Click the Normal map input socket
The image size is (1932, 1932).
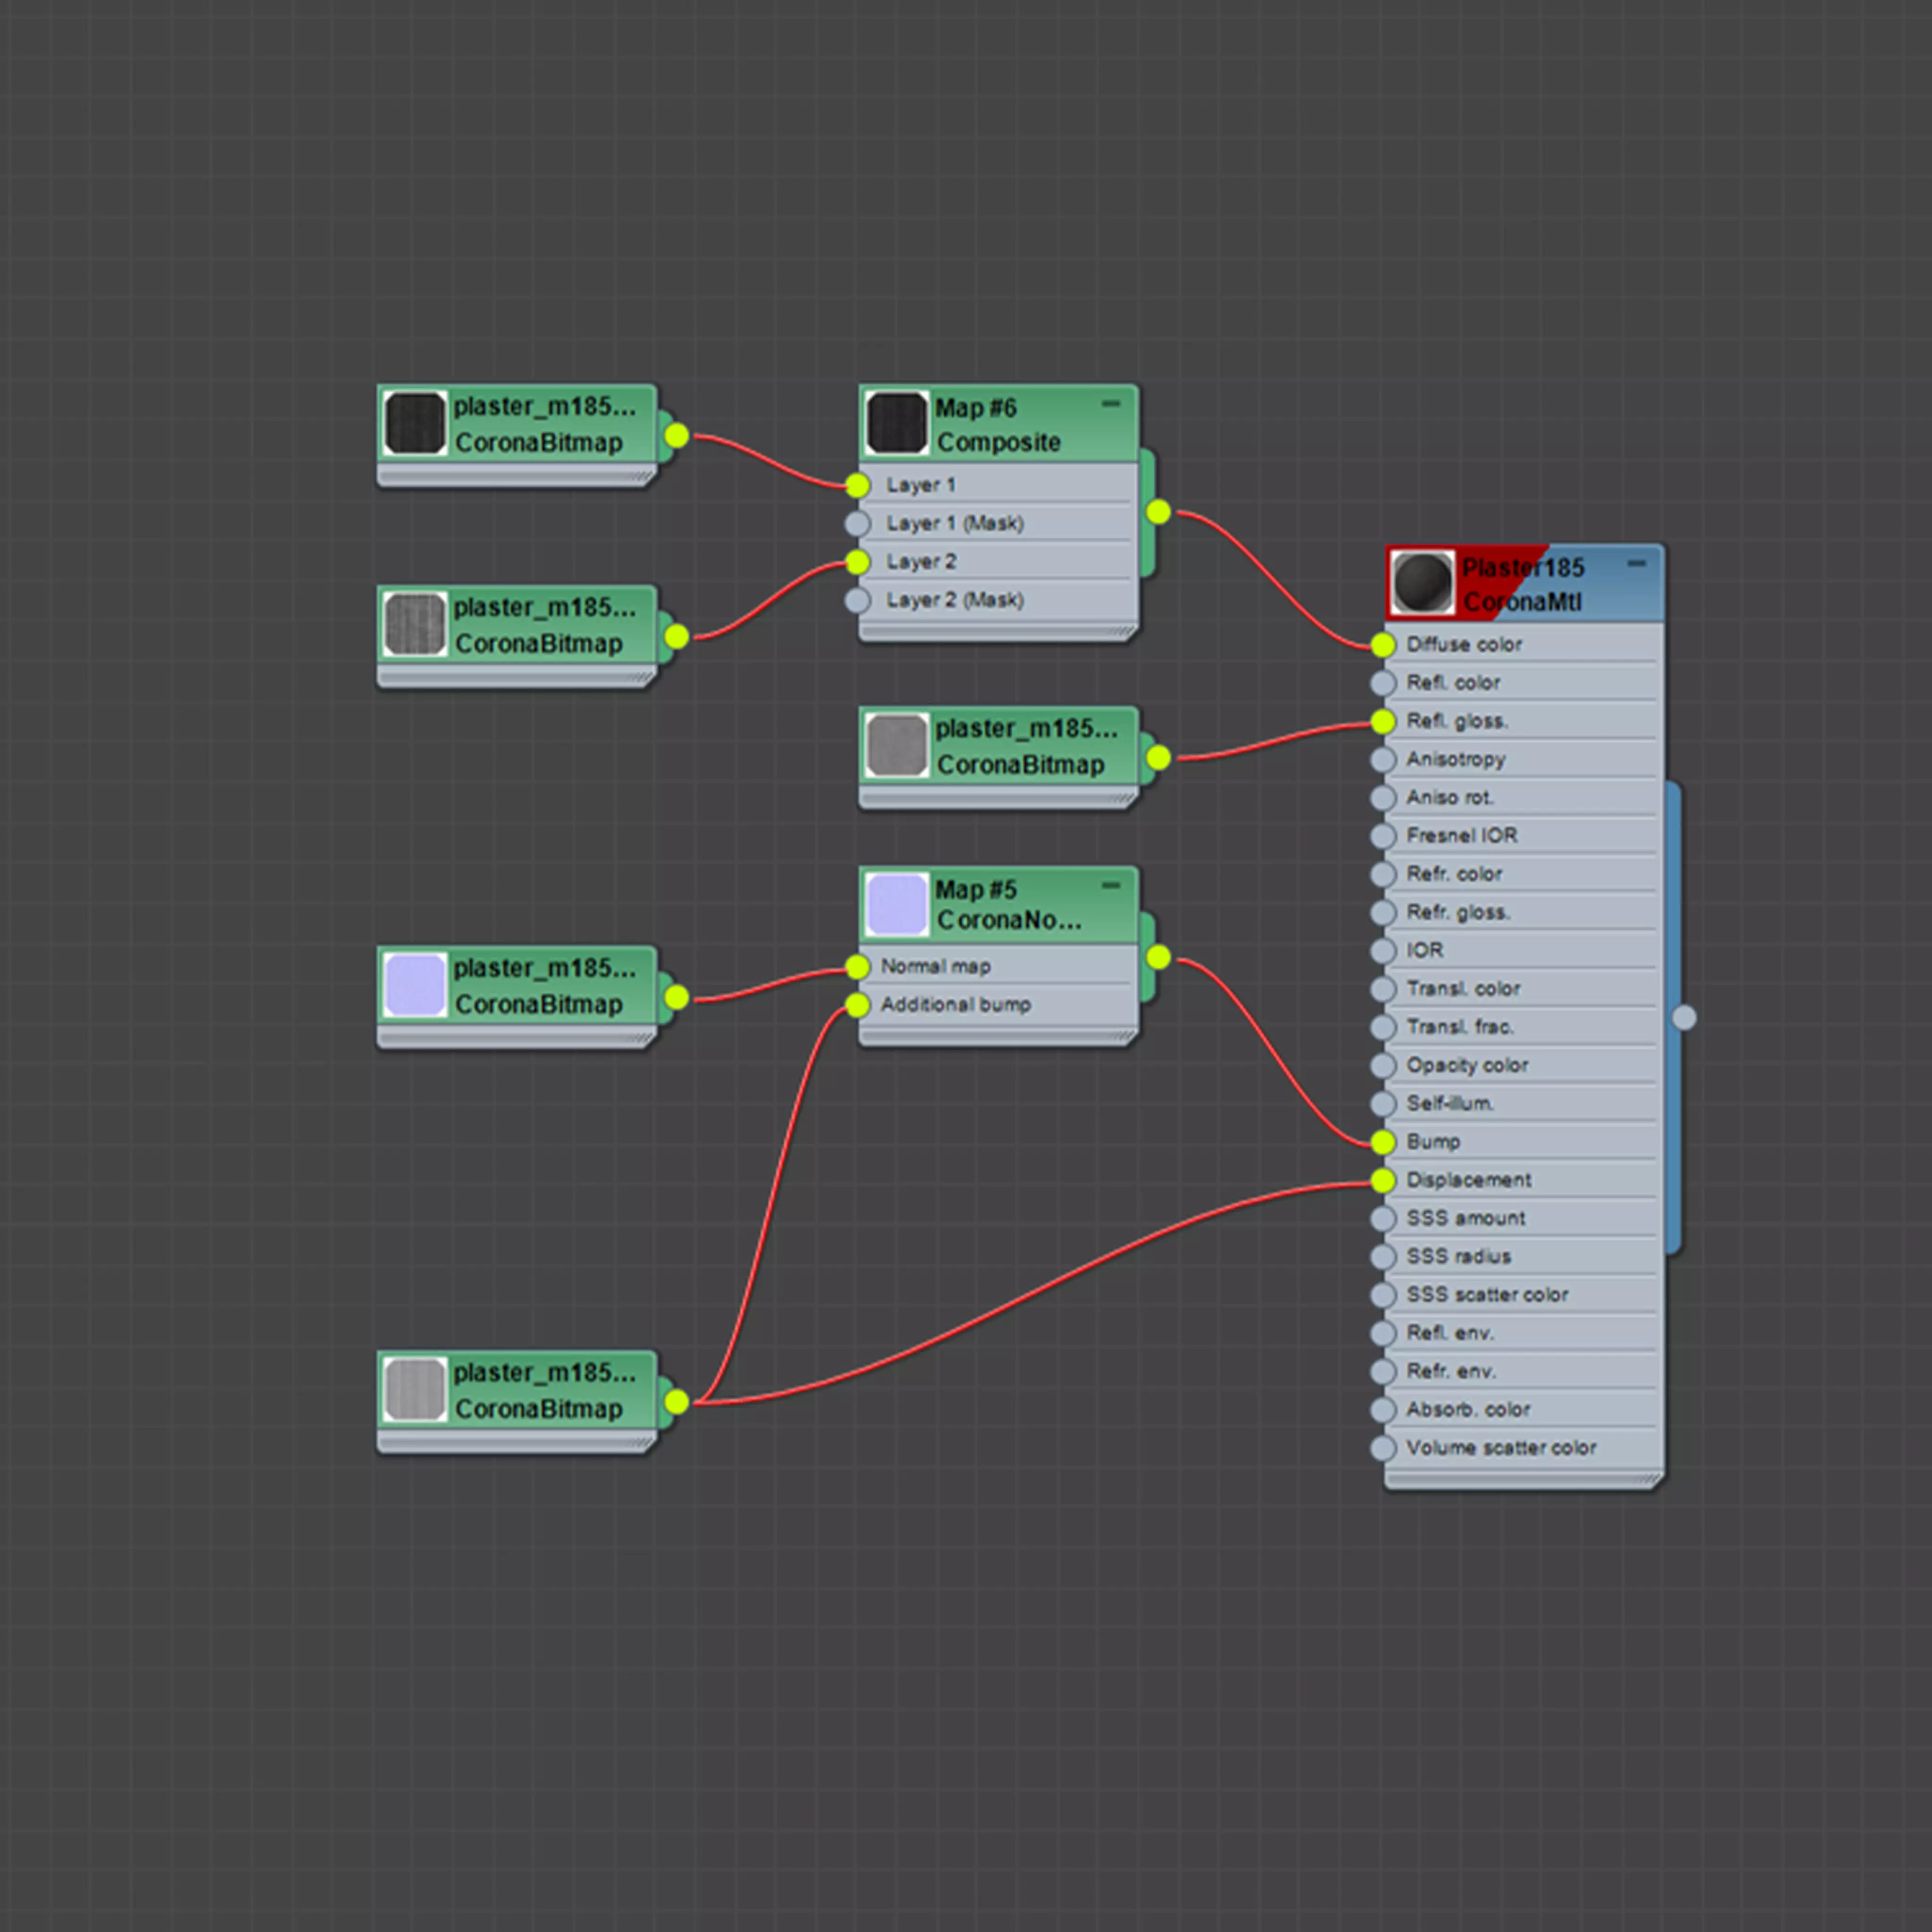(x=857, y=967)
